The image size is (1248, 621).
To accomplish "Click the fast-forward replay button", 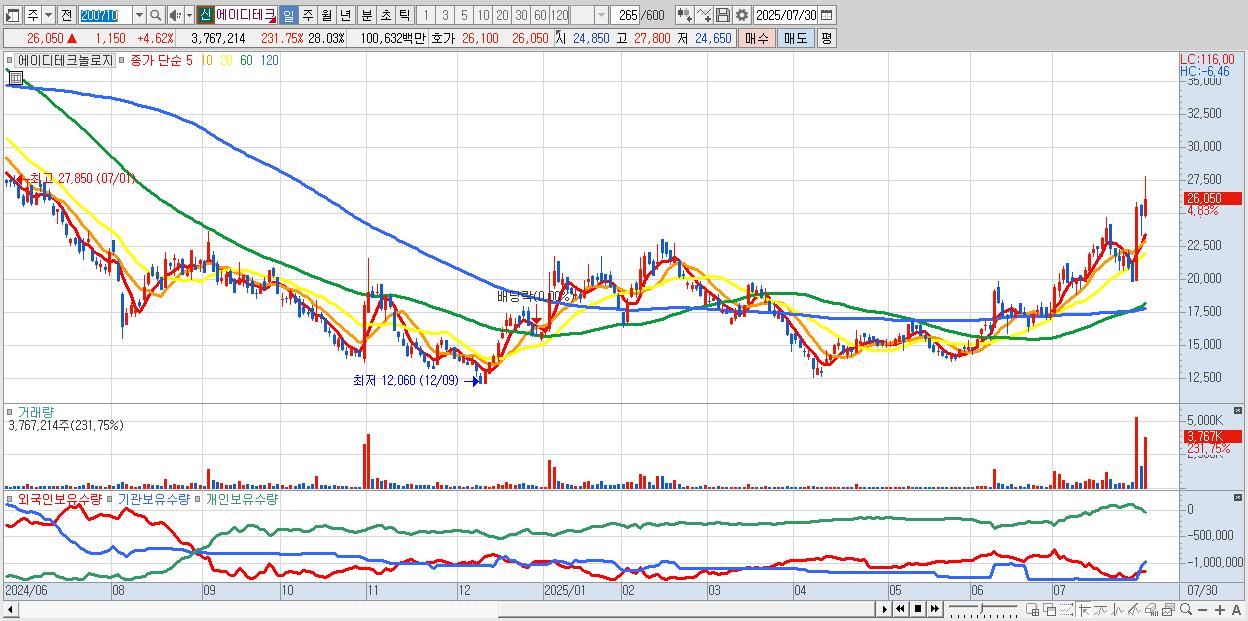I will pos(934,609).
